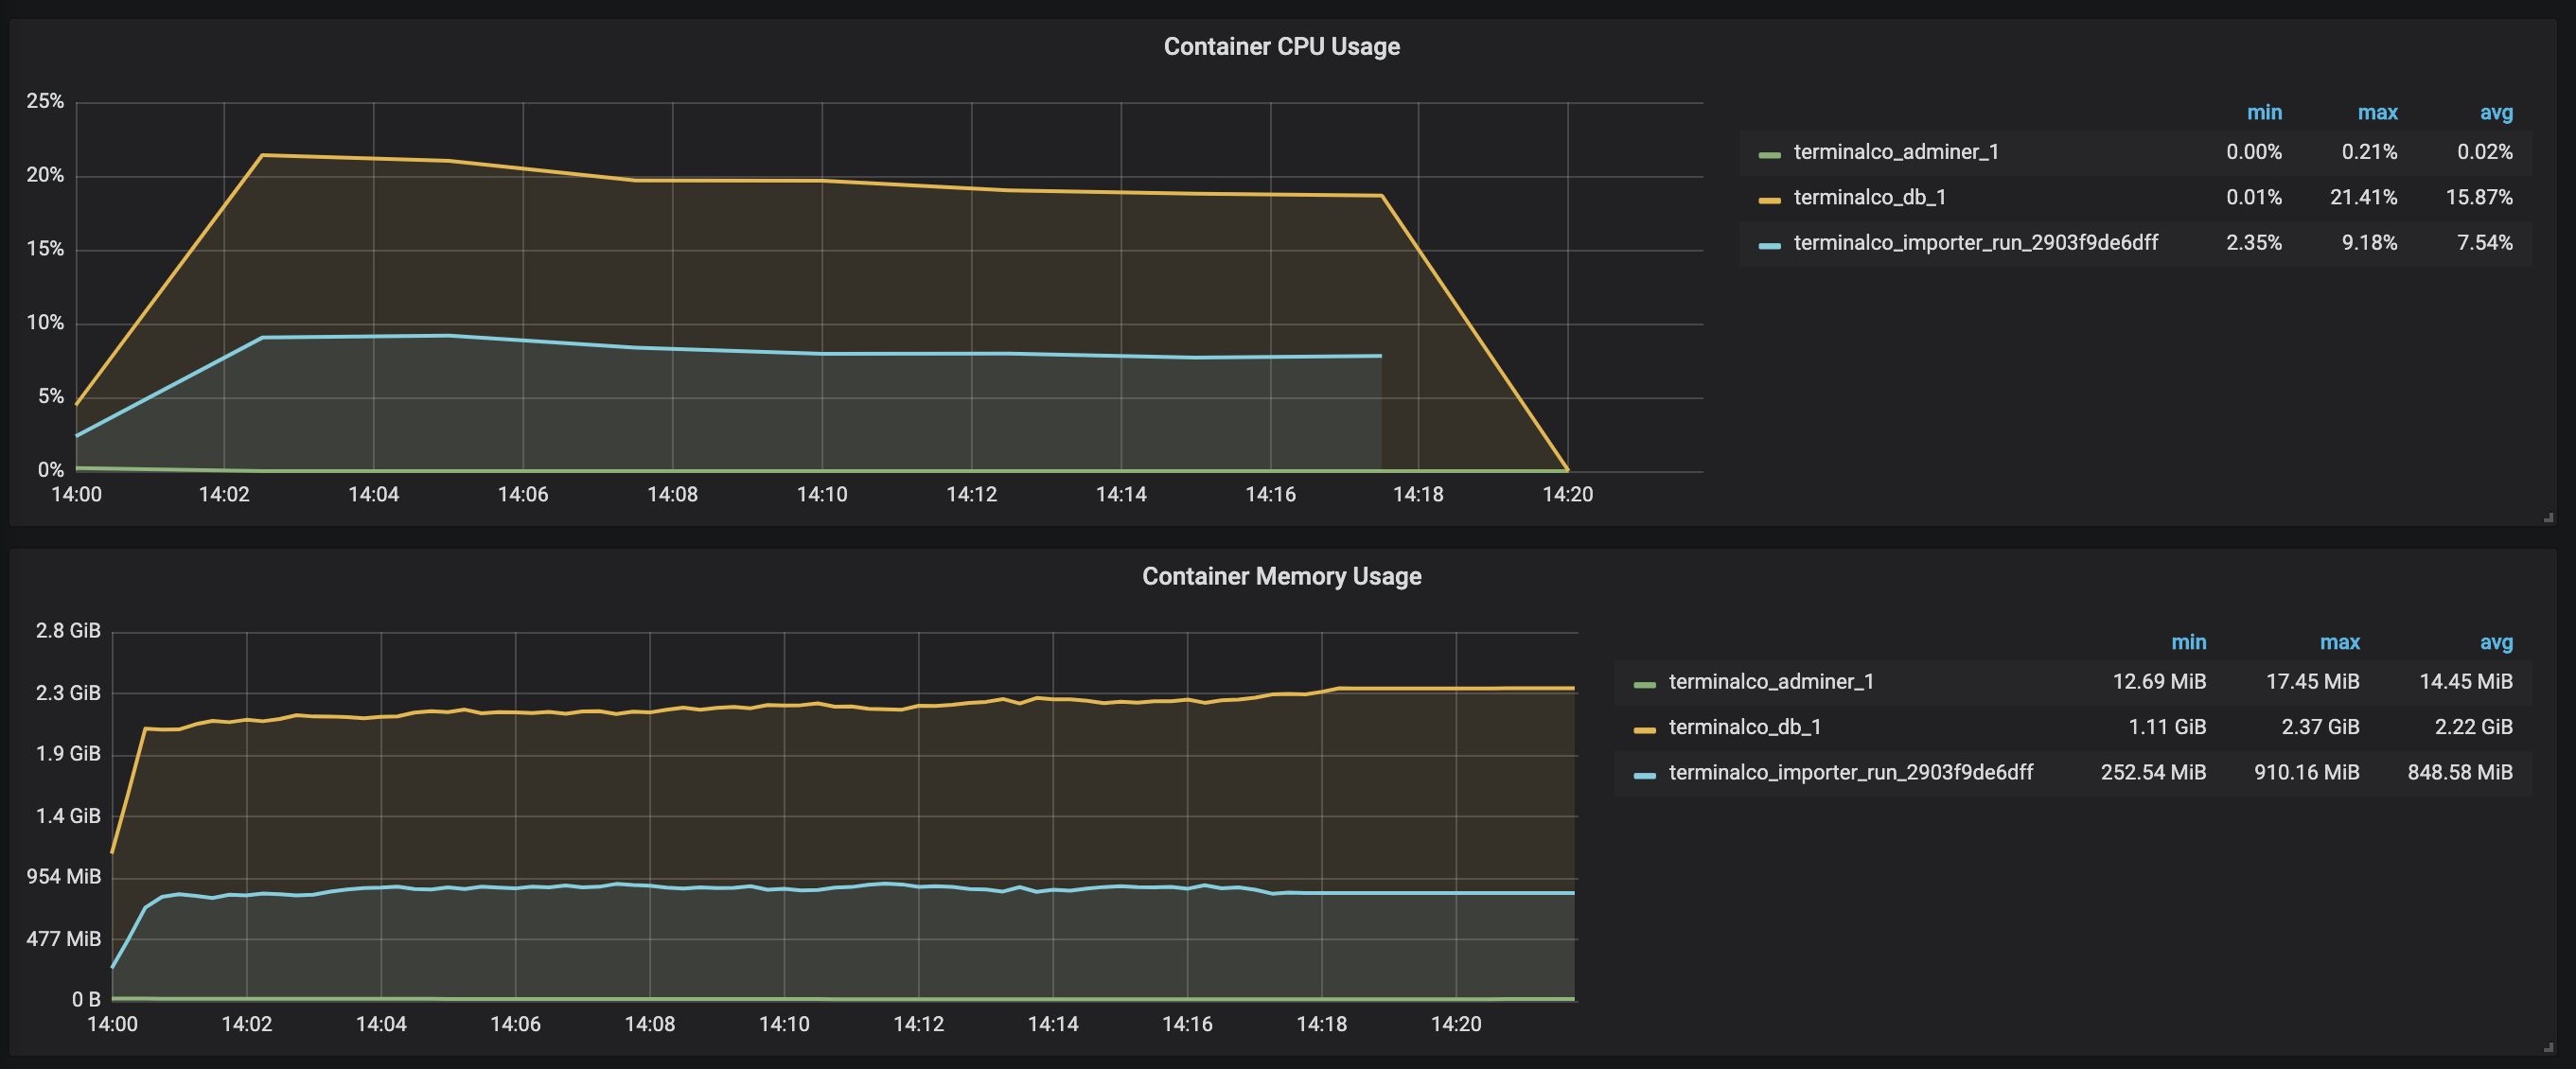Click resize handle of Memory Usage panel

(2548, 1047)
